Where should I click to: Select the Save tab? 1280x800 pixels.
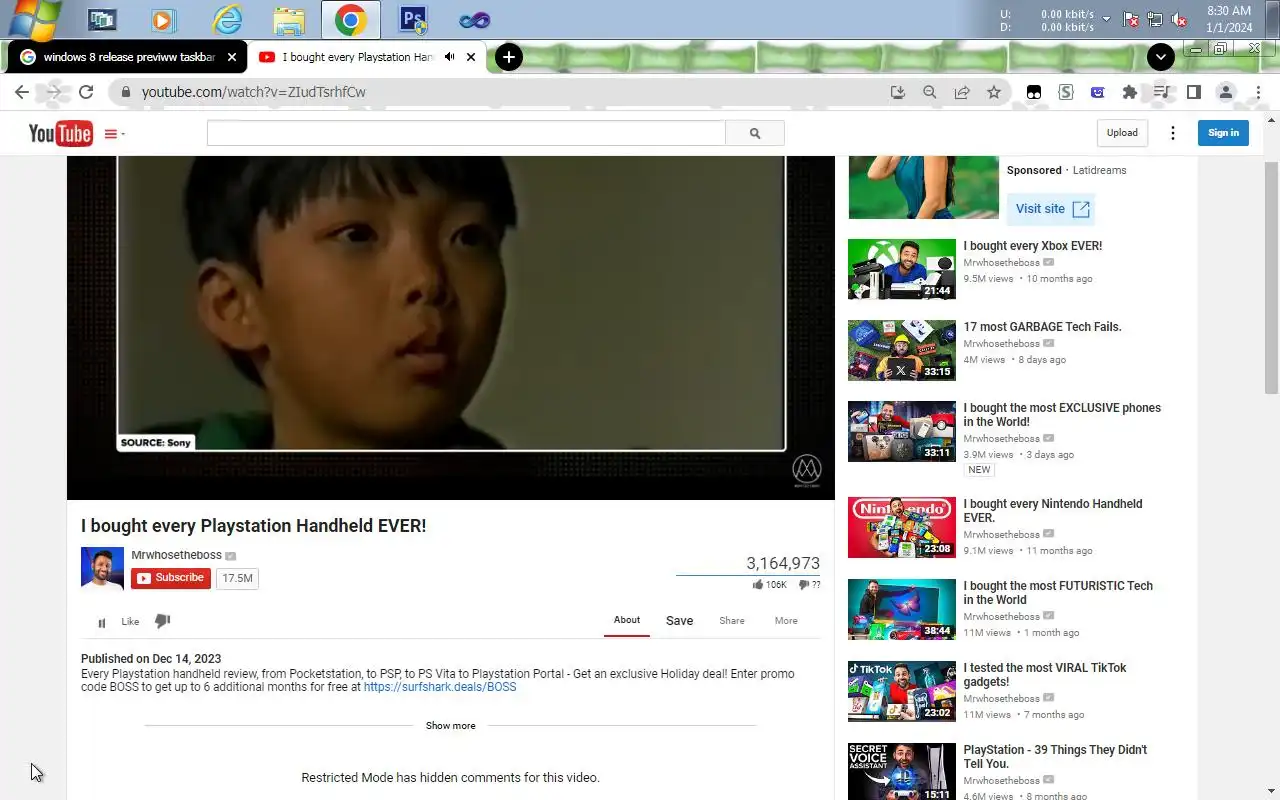point(680,621)
